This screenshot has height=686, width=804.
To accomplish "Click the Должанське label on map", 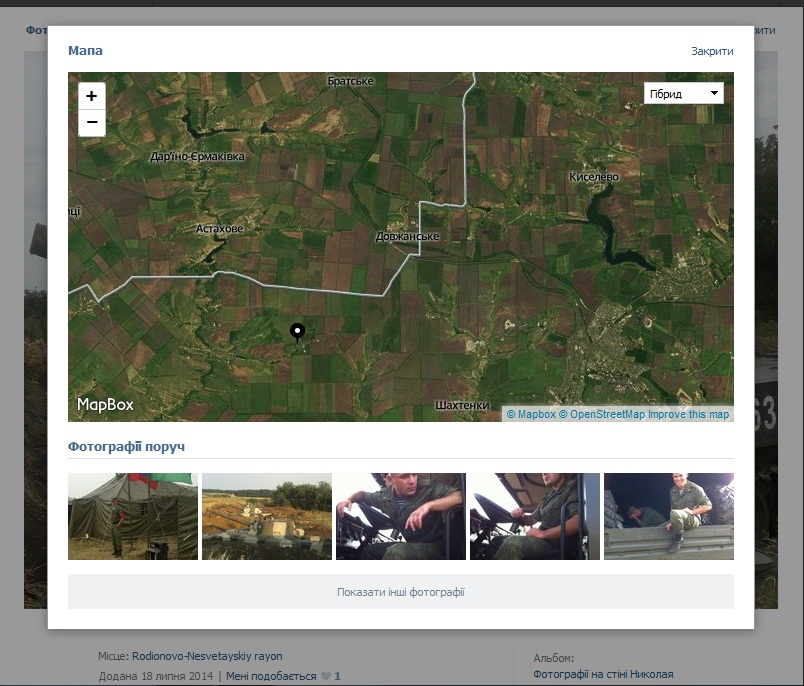I will pos(407,237).
